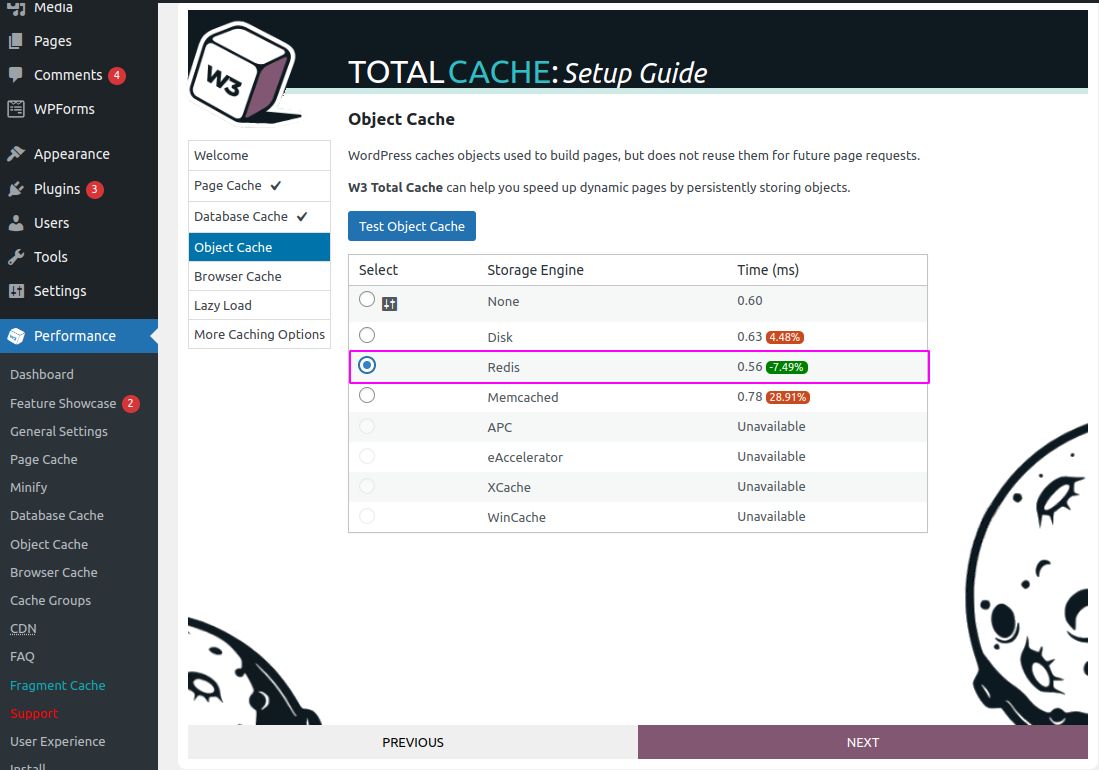Open Fragment Cache submenu link
The image size is (1099, 770).
pos(57,685)
